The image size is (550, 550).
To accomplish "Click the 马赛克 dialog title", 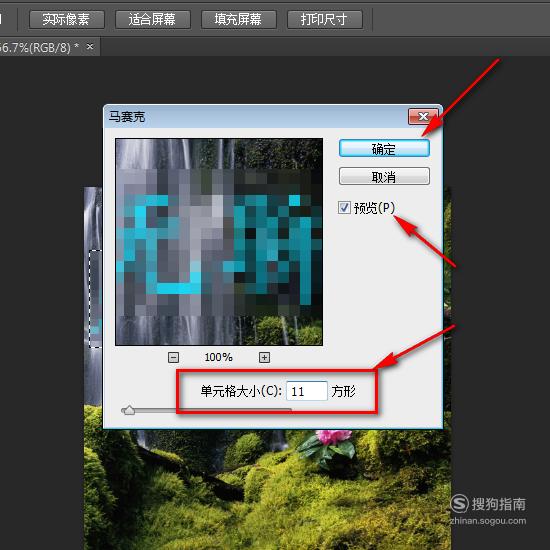I will click(x=127, y=117).
